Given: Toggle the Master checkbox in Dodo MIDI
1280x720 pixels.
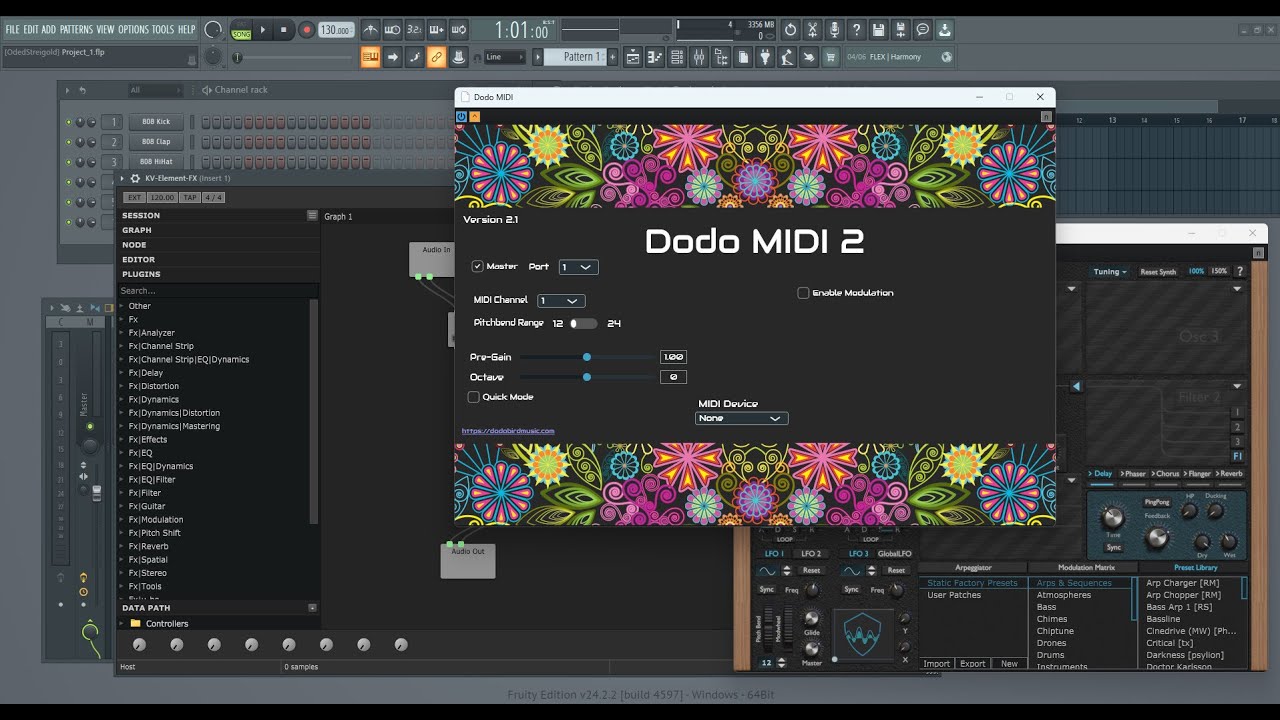Looking at the screenshot, I should point(478,266).
